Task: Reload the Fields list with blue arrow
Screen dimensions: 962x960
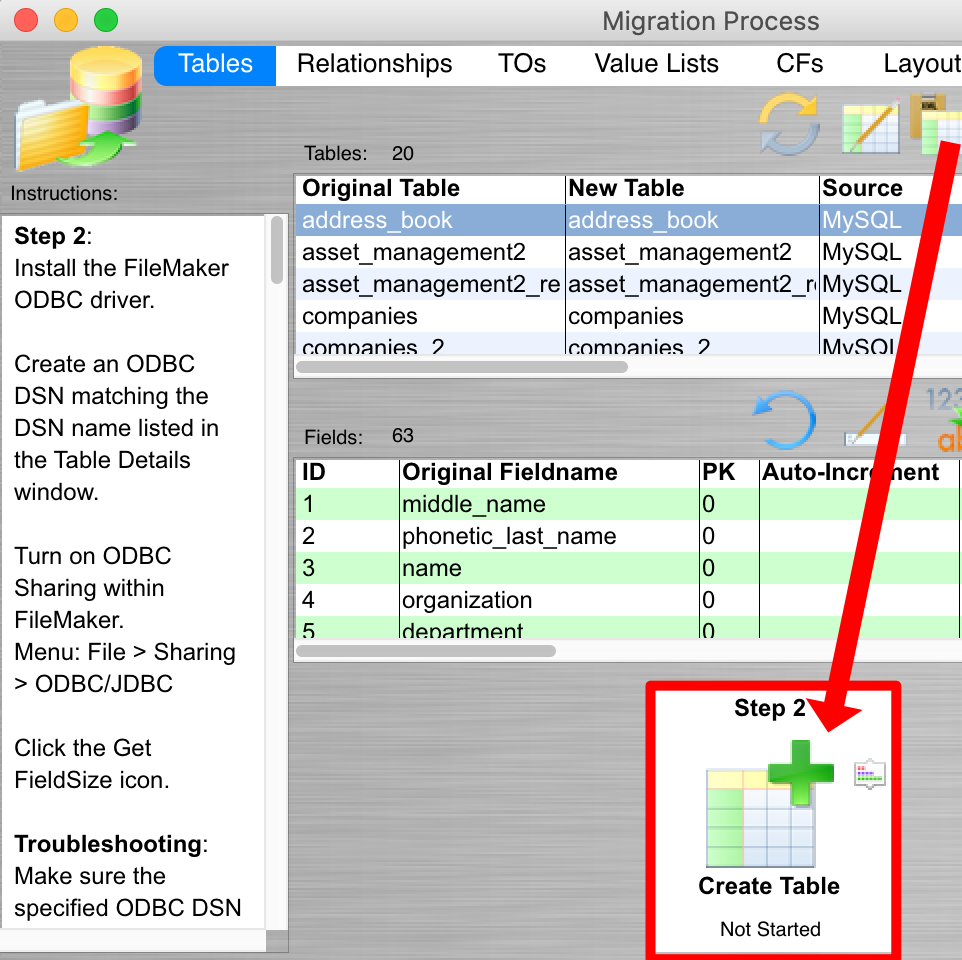Action: pyautogui.click(x=785, y=420)
